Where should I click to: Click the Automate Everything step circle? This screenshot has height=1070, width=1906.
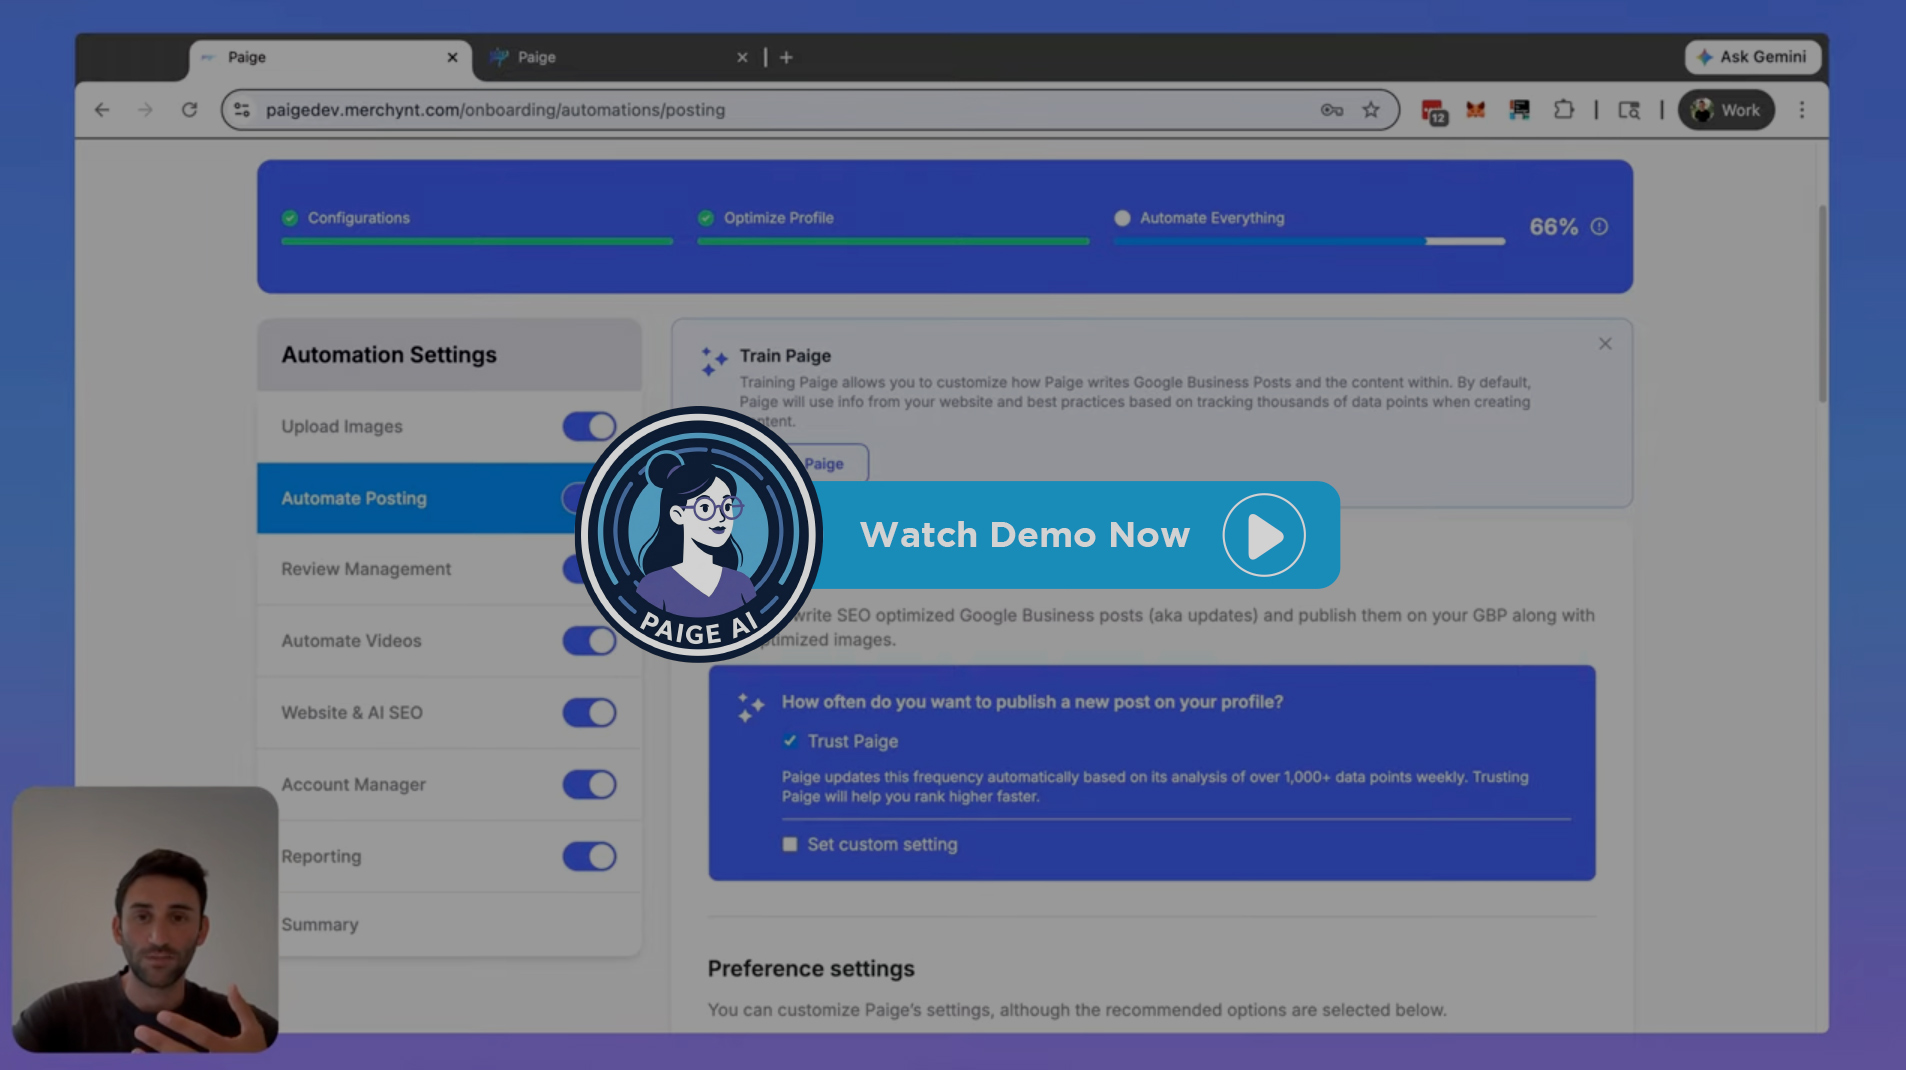tap(1122, 218)
